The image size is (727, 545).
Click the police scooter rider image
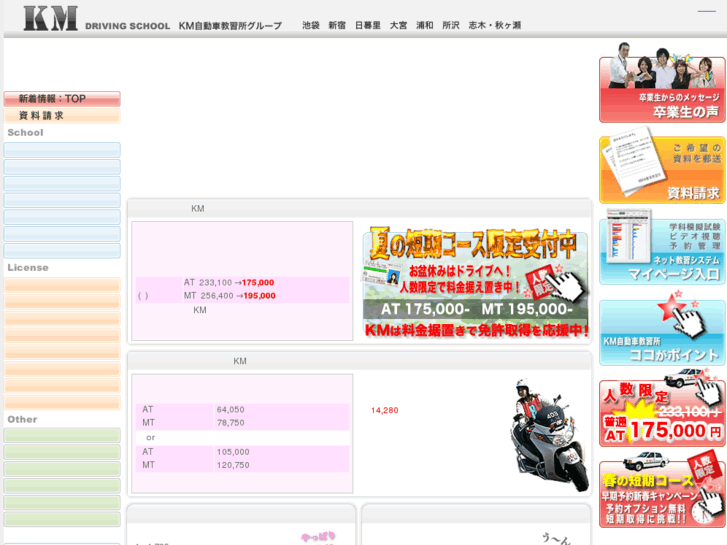550,435
